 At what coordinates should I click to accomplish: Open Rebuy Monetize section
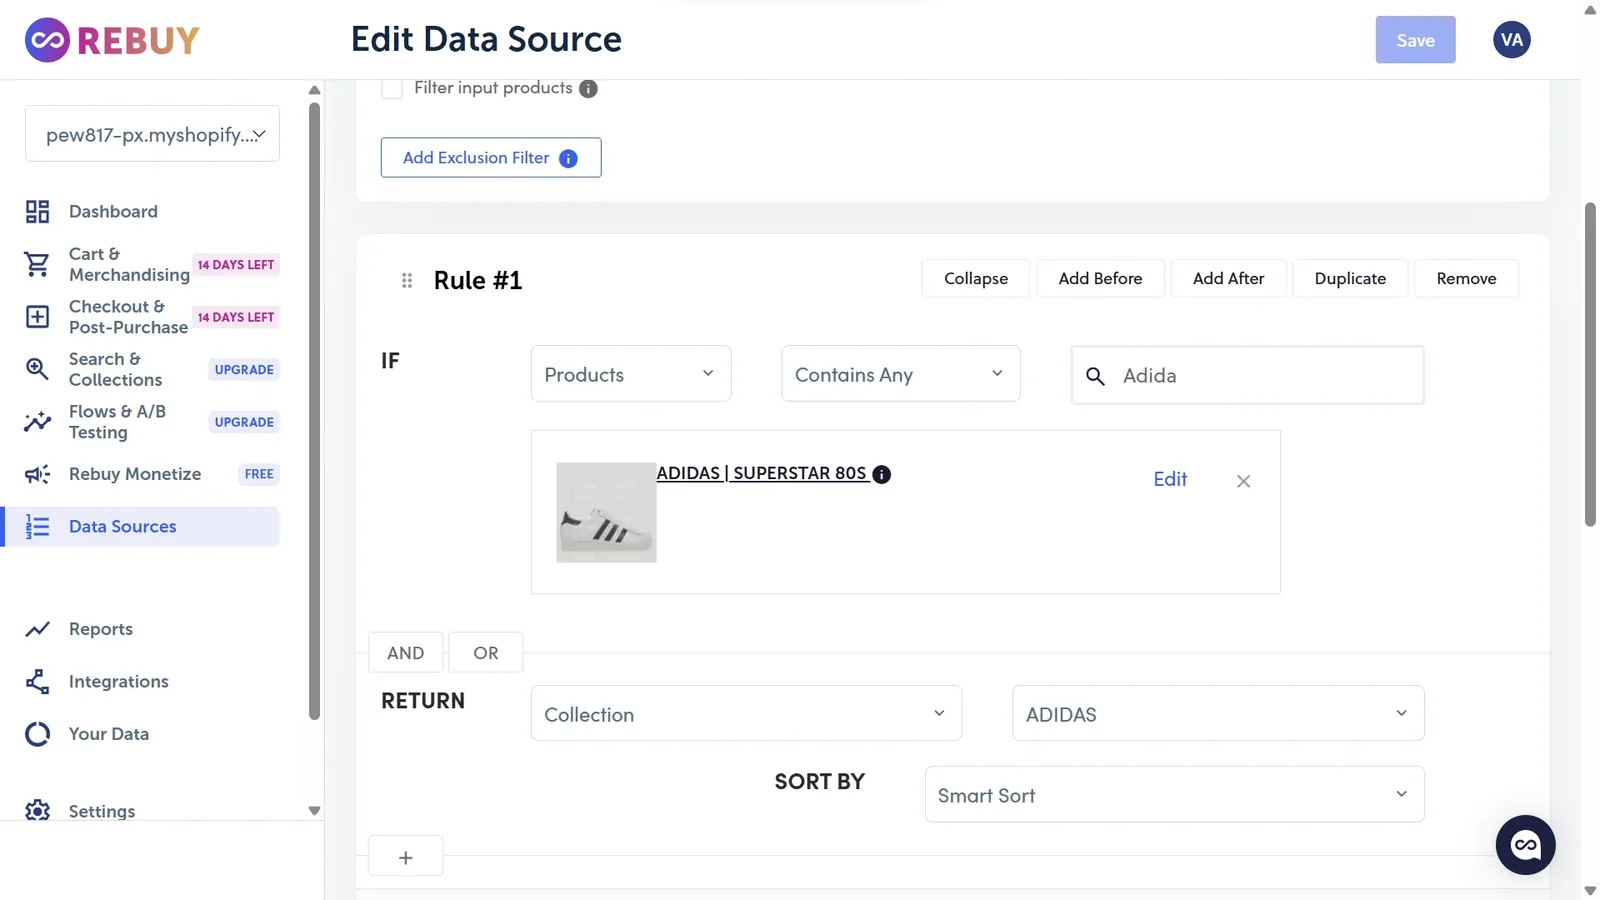135,474
